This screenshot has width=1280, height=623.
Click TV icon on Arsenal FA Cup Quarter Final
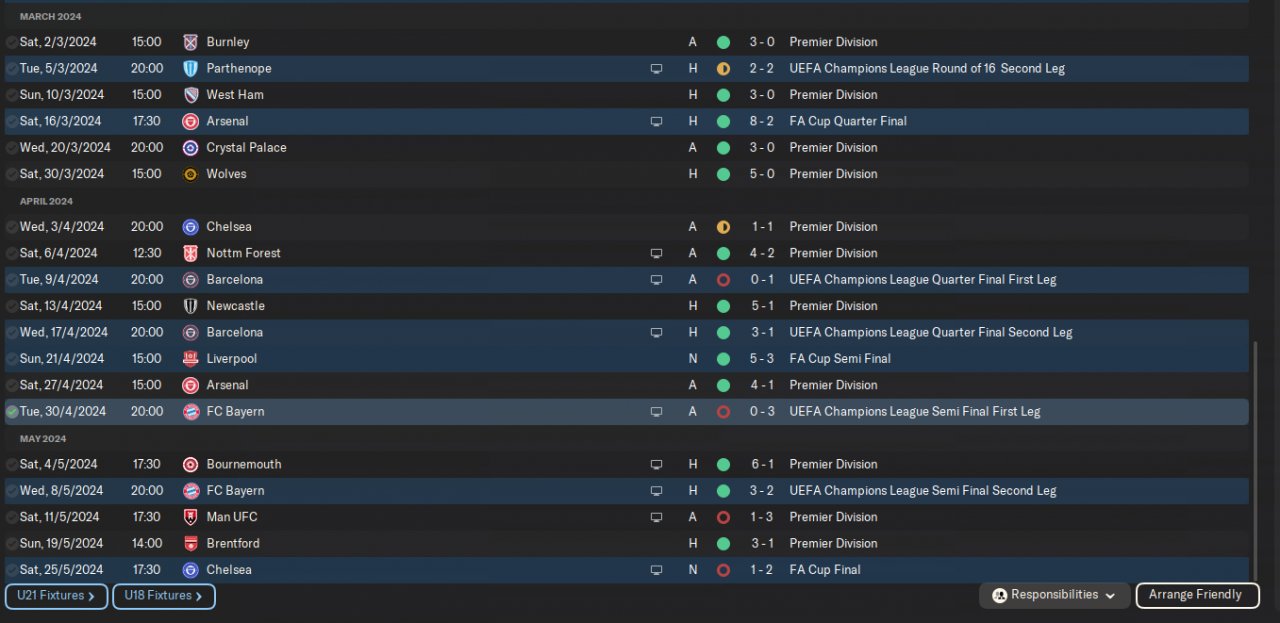click(656, 121)
